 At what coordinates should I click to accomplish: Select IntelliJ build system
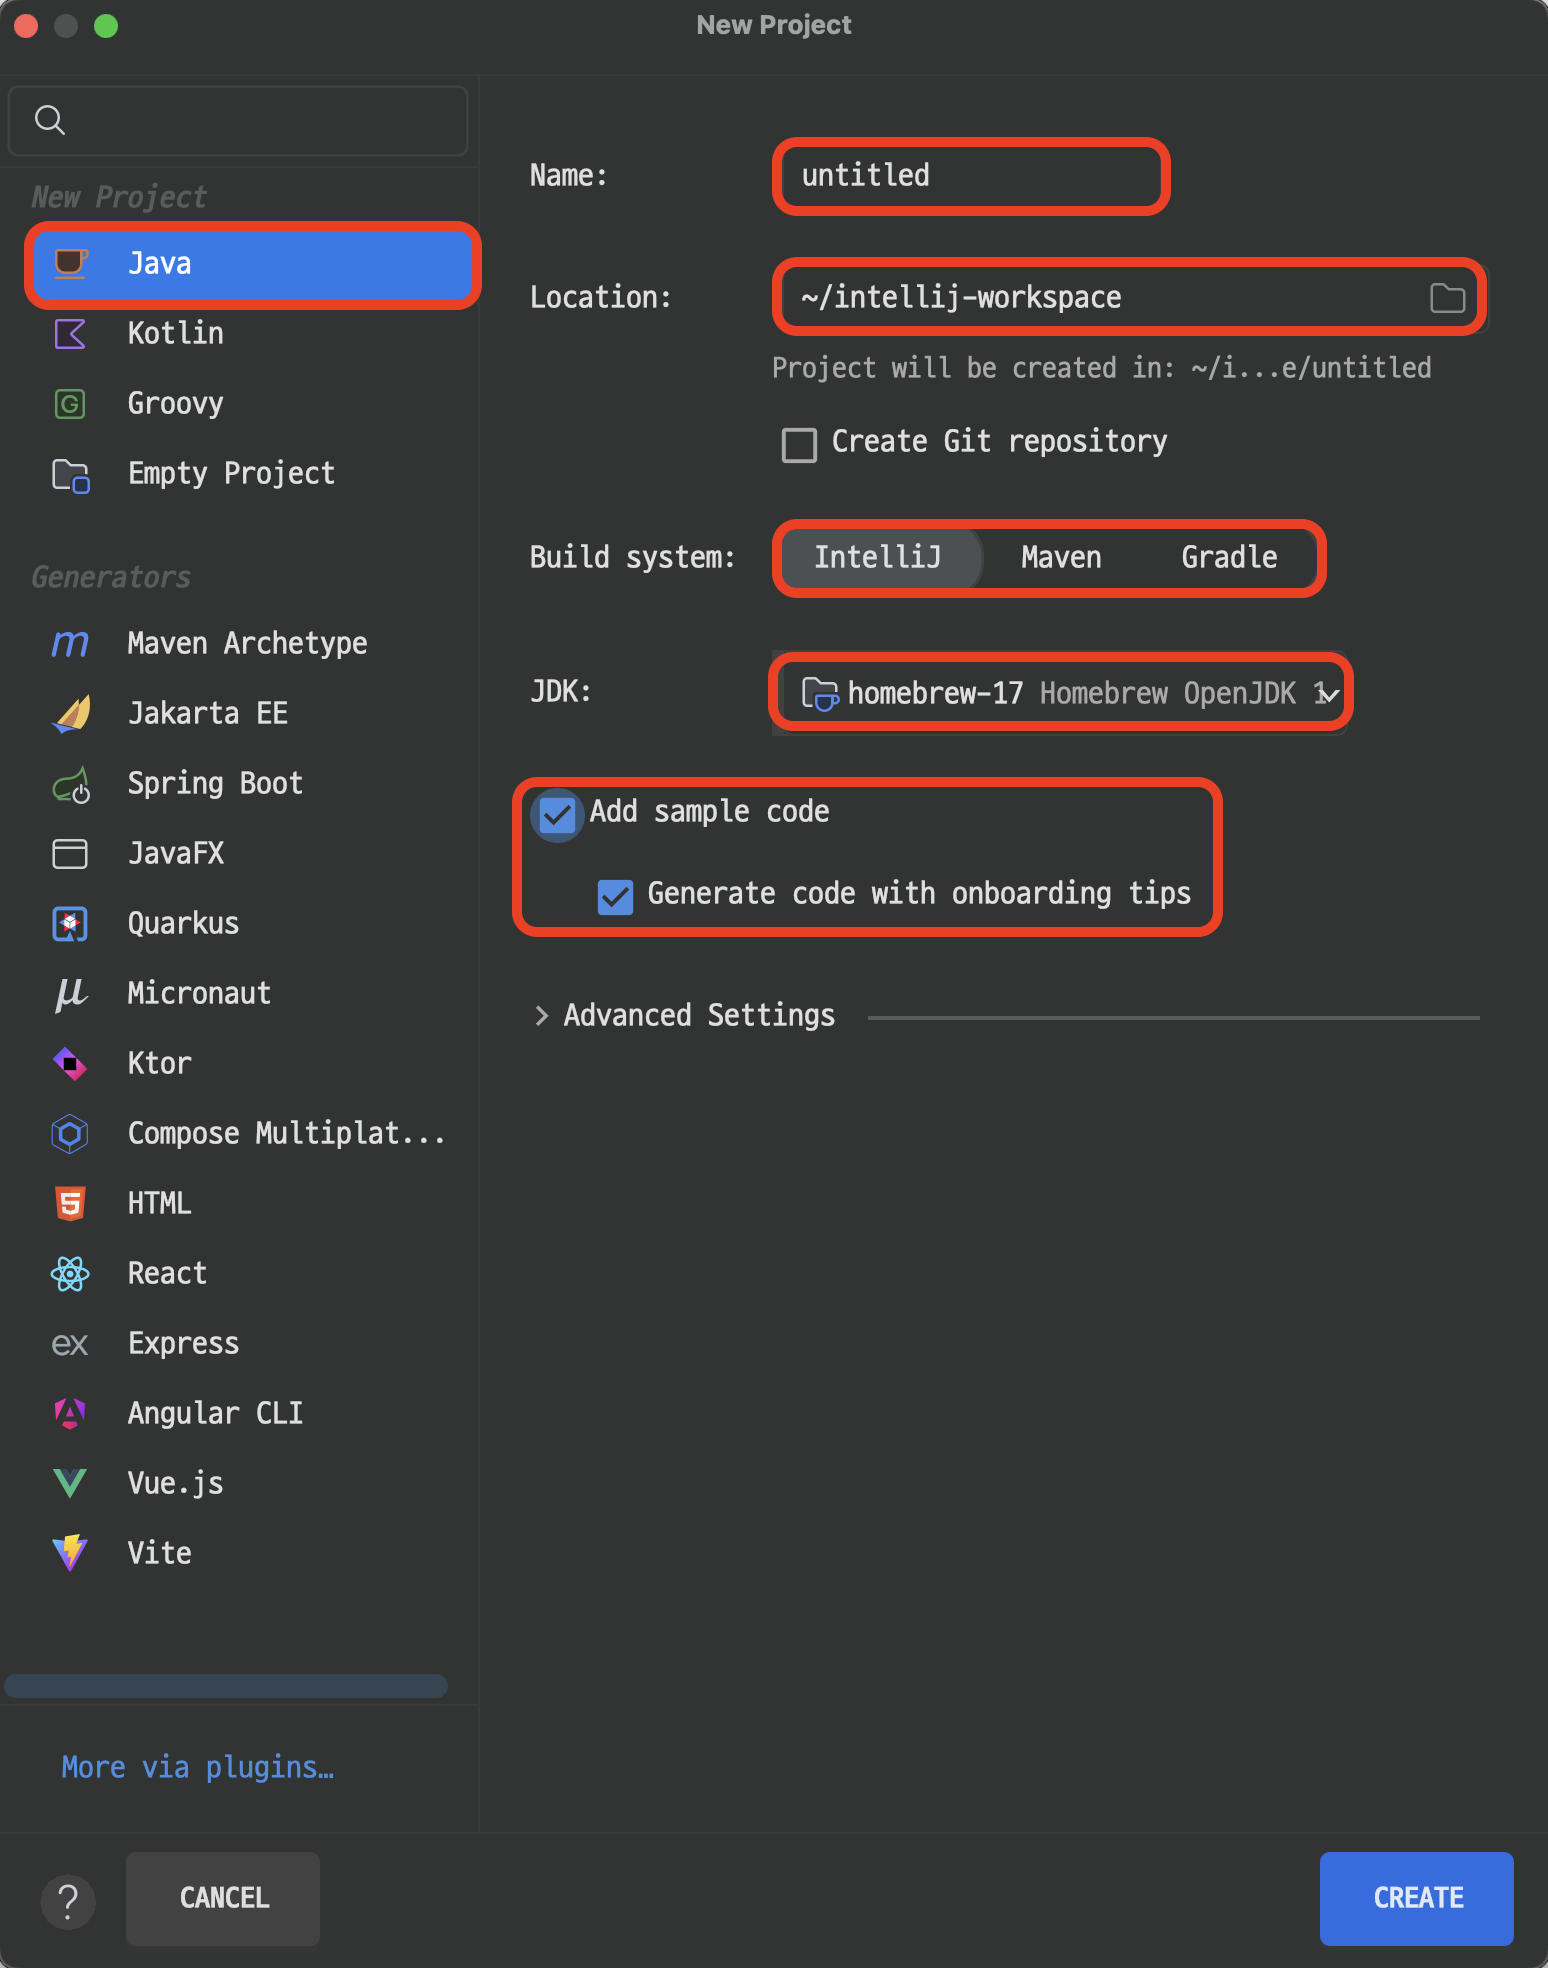[878, 557]
